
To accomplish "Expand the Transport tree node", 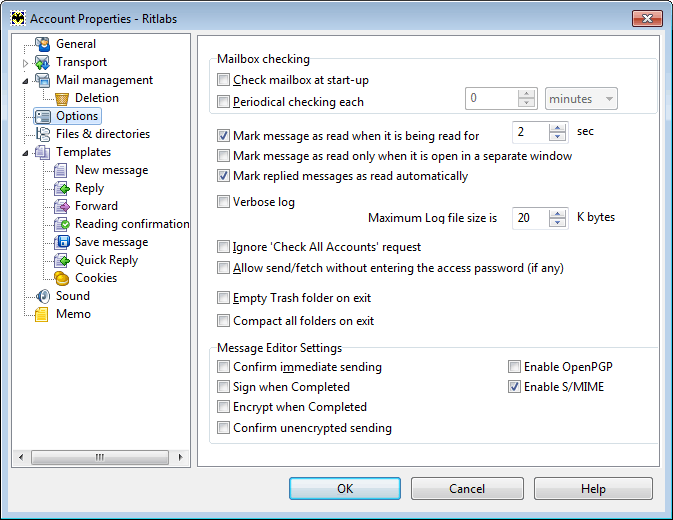I will point(25,63).
